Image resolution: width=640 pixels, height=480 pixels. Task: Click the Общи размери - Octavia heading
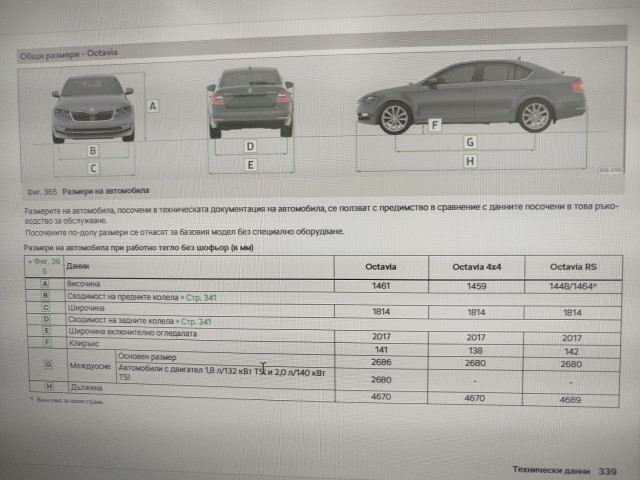(x=69, y=54)
